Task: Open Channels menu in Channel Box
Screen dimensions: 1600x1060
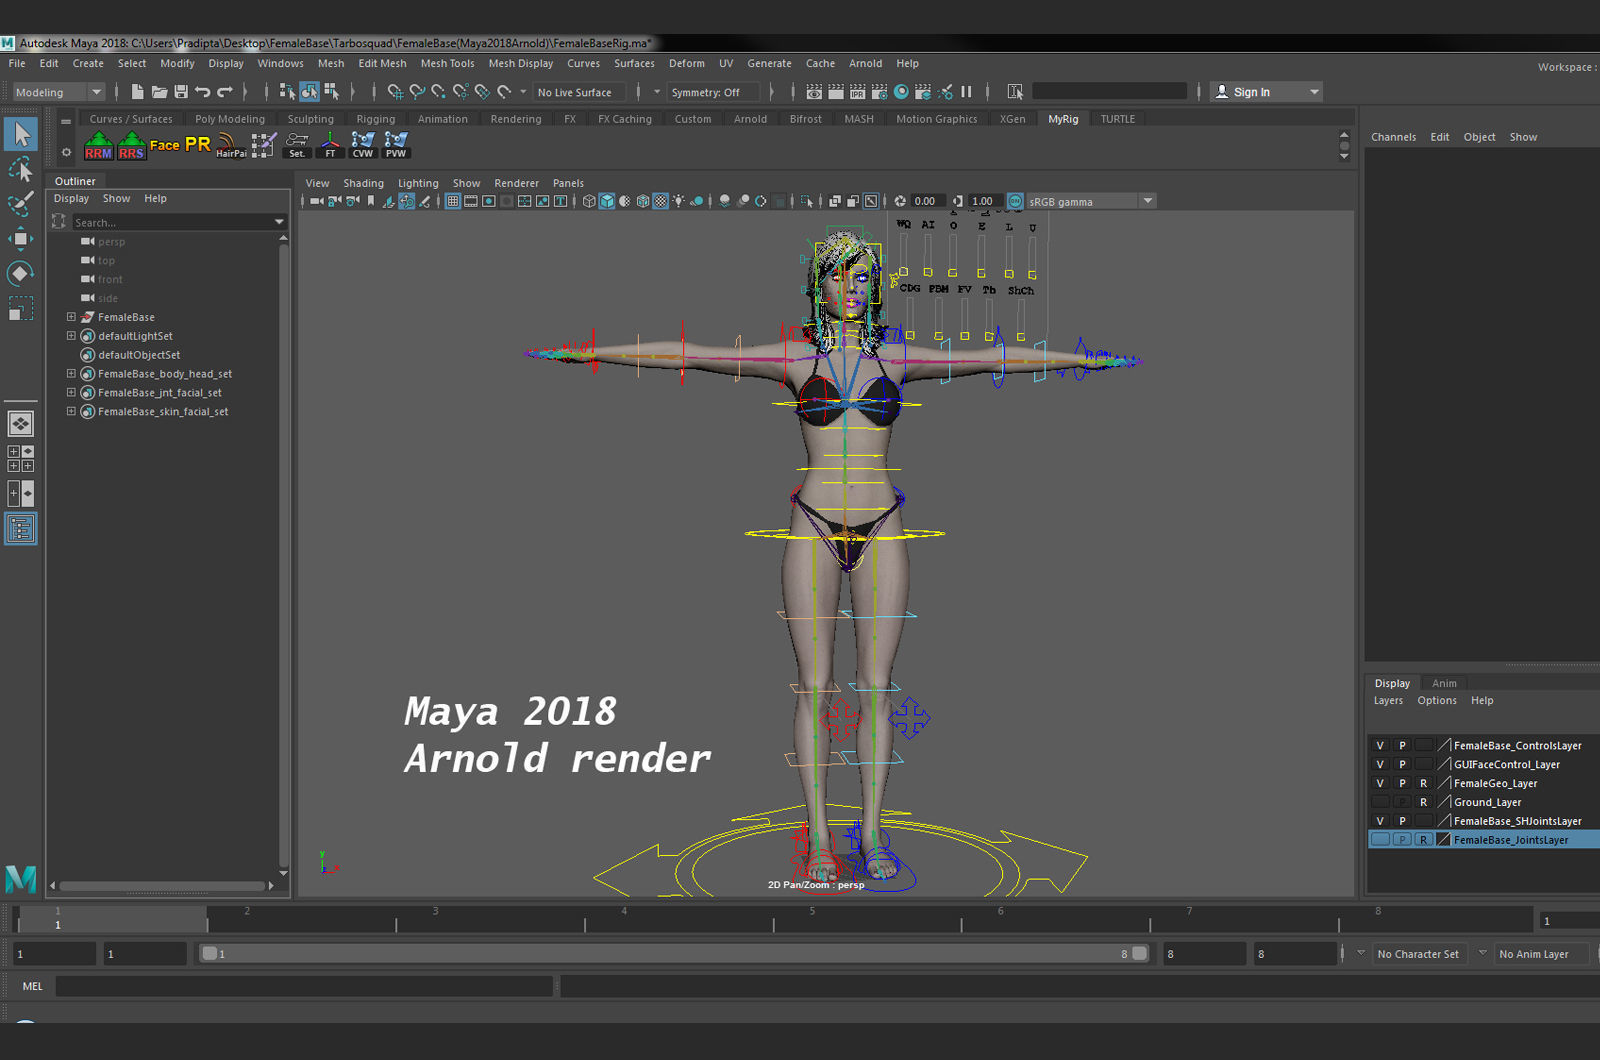Action: click(x=1393, y=137)
